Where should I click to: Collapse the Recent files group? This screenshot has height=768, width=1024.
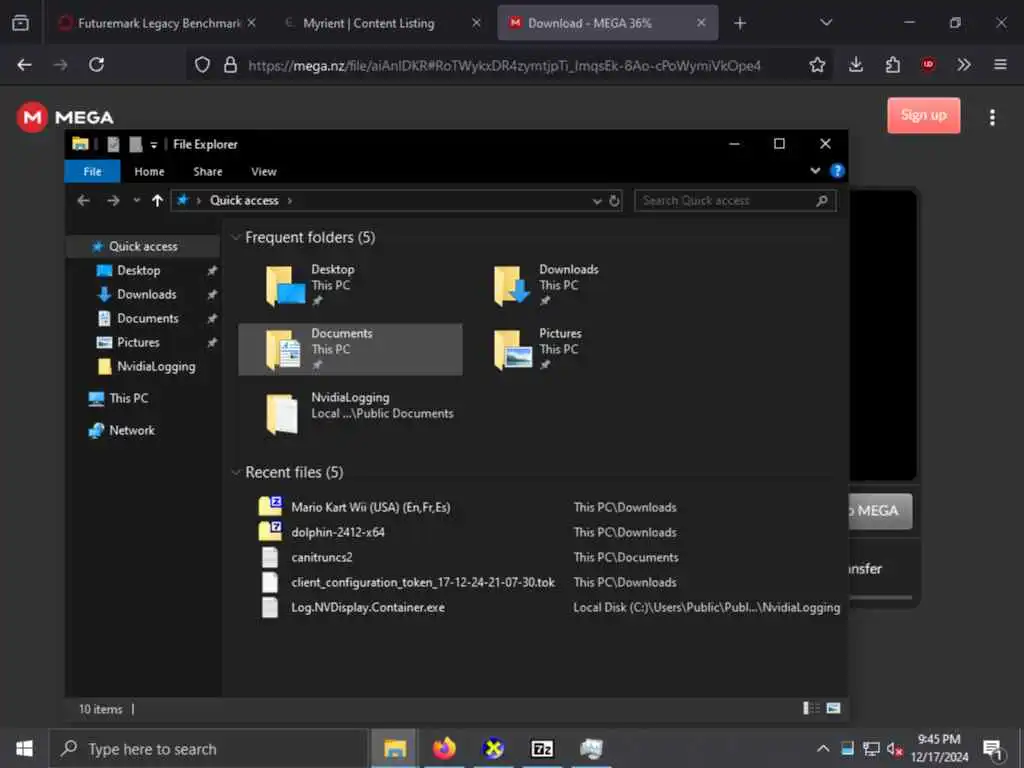[236, 472]
